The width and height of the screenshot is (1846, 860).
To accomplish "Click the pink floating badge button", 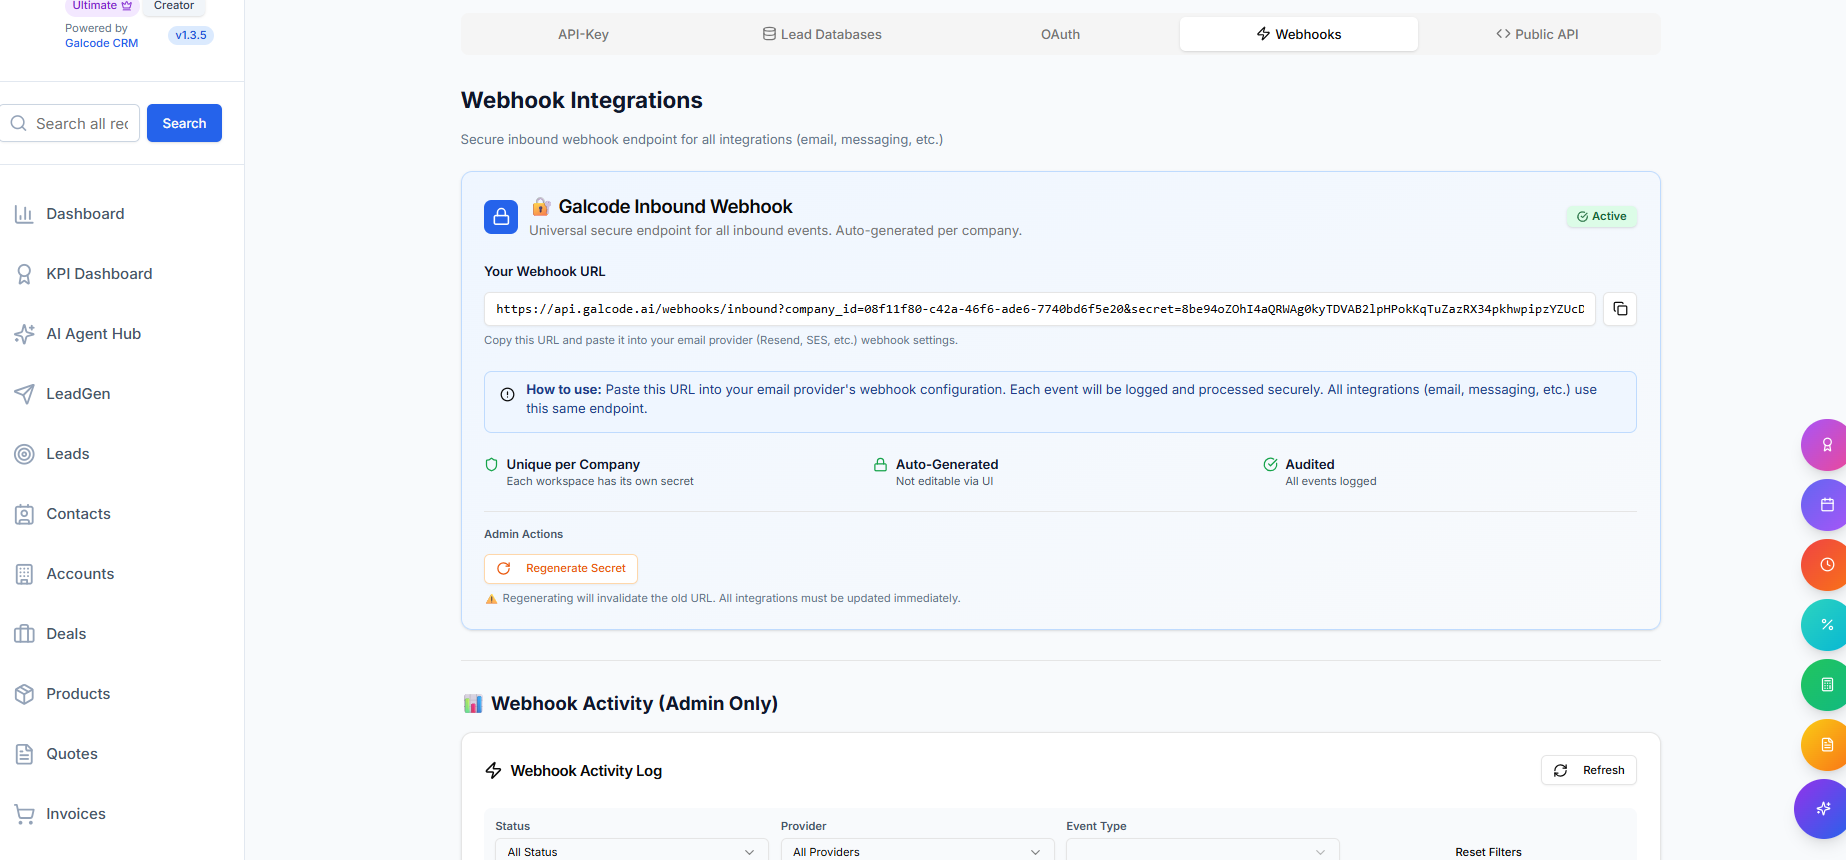I will pyautogui.click(x=1825, y=445).
